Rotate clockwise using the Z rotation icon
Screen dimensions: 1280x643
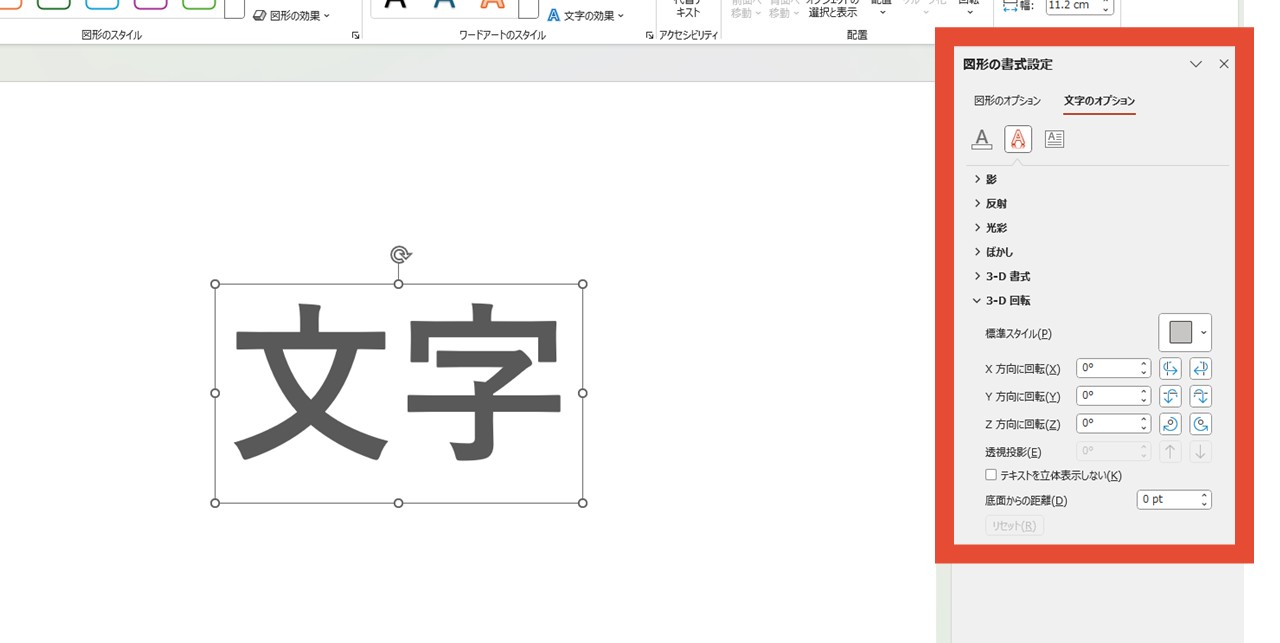(1170, 424)
